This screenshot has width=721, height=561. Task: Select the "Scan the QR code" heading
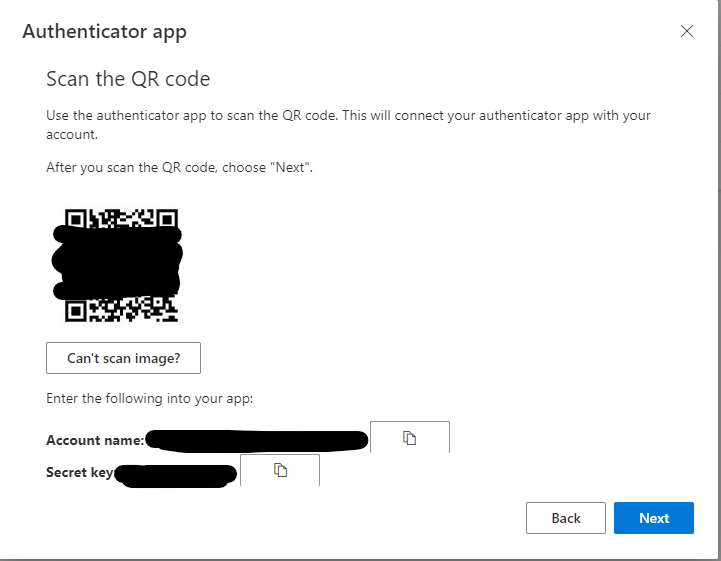(128, 79)
